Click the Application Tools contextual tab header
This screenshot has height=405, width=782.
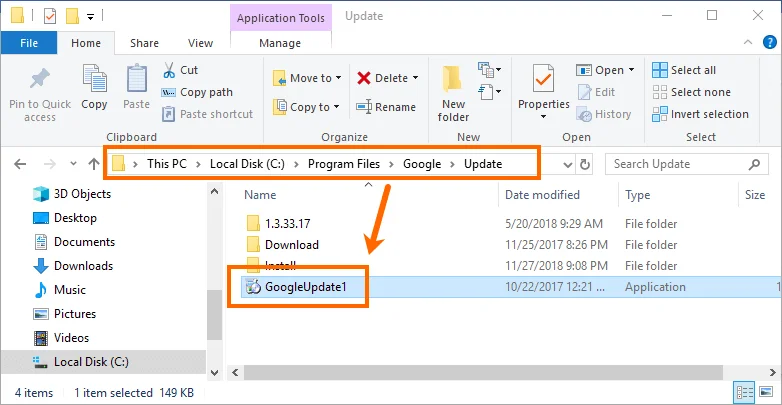click(x=281, y=18)
